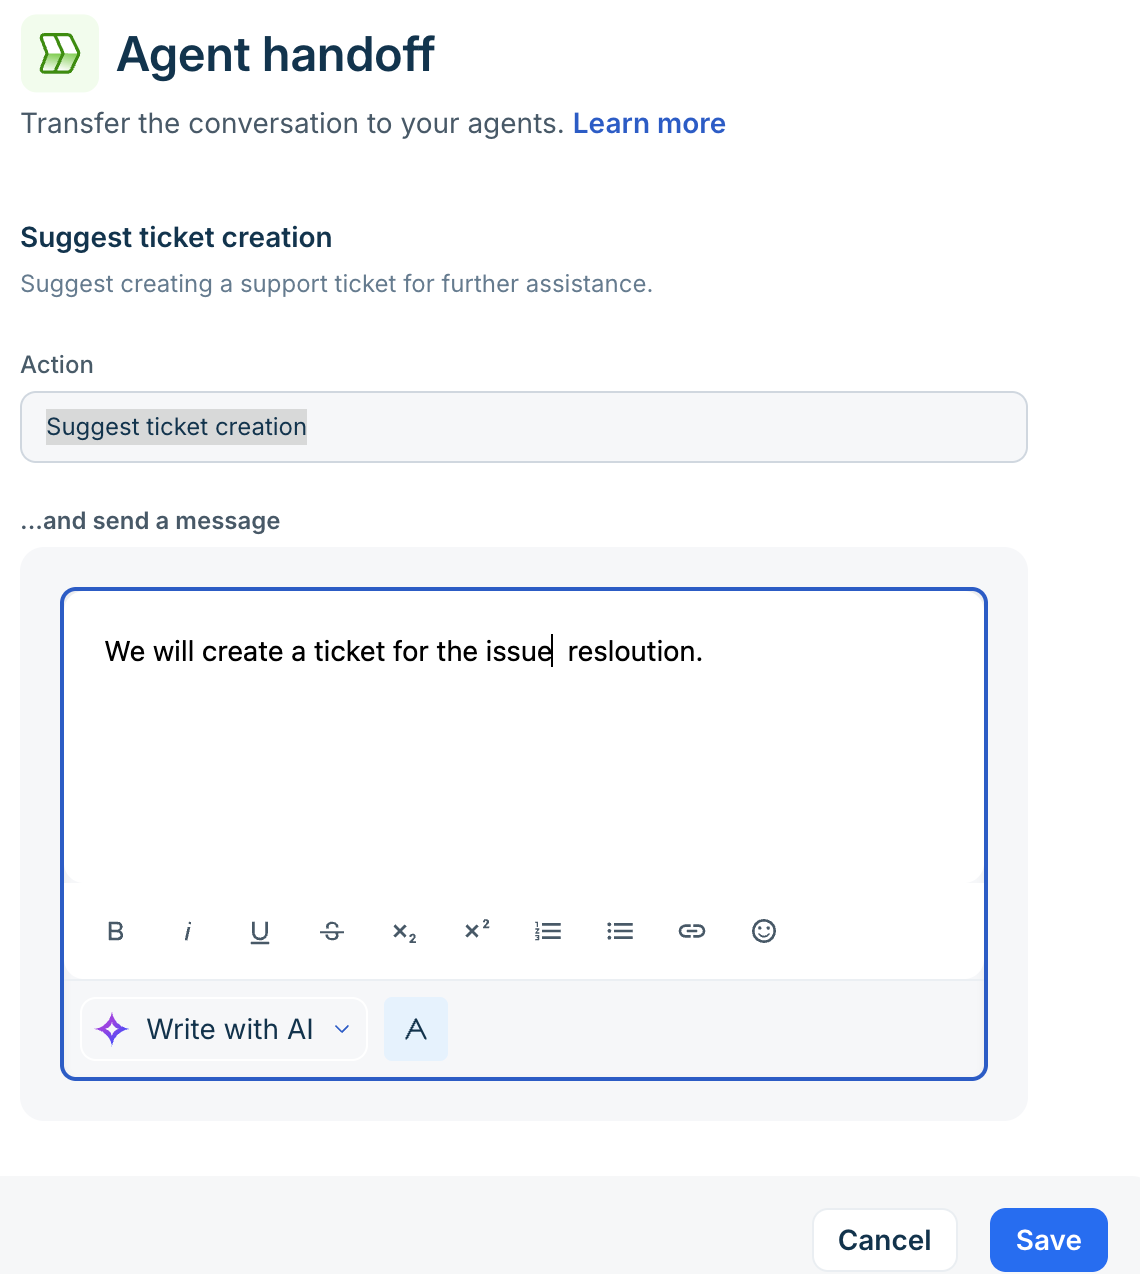Image resolution: width=1140 pixels, height=1274 pixels.
Task: Select the subscript formatting icon
Action: (404, 931)
